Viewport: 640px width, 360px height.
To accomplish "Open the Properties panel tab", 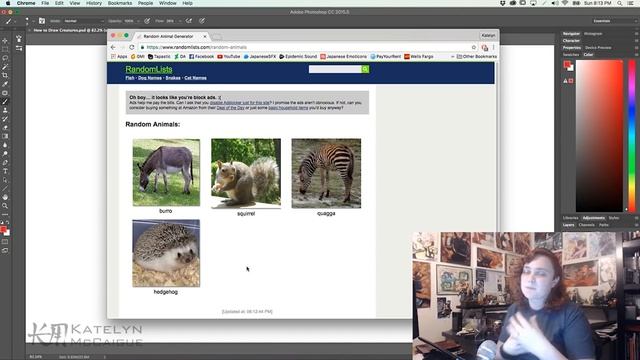I will (x=571, y=47).
